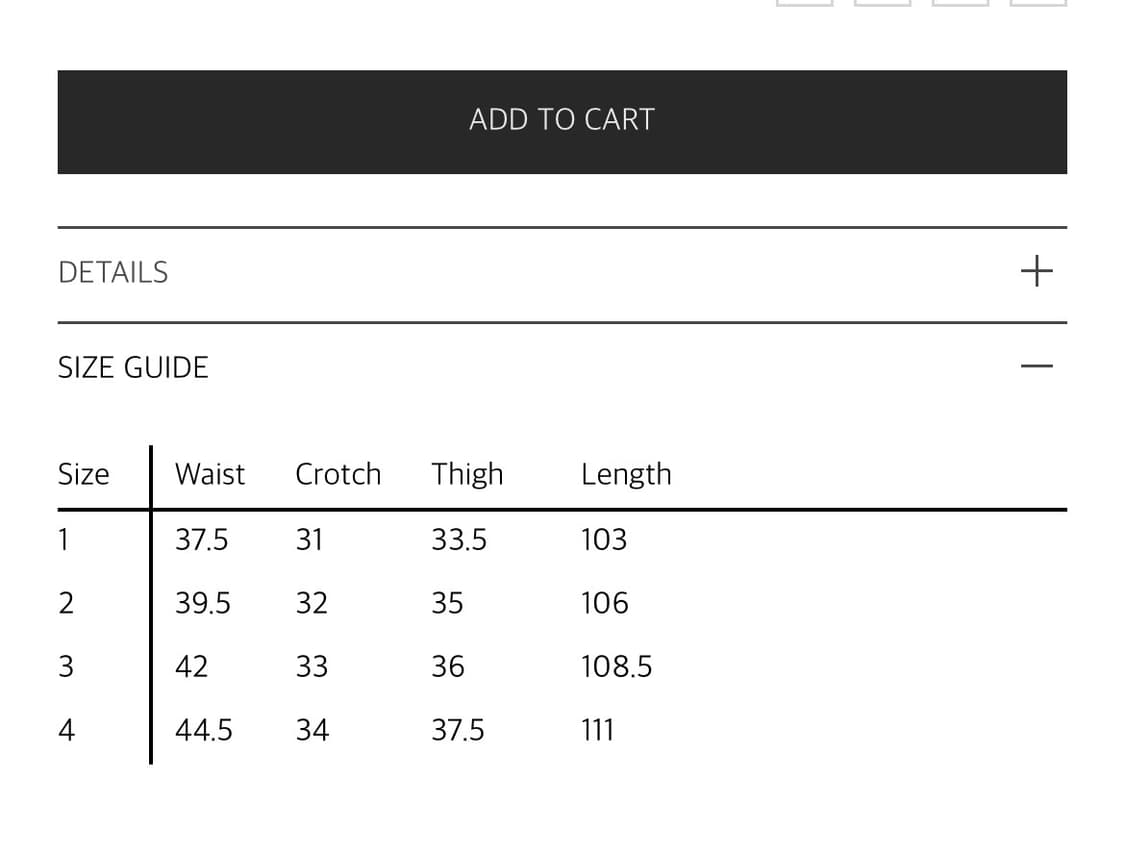
Task: Select length value 111 for size 4
Action: pos(597,730)
